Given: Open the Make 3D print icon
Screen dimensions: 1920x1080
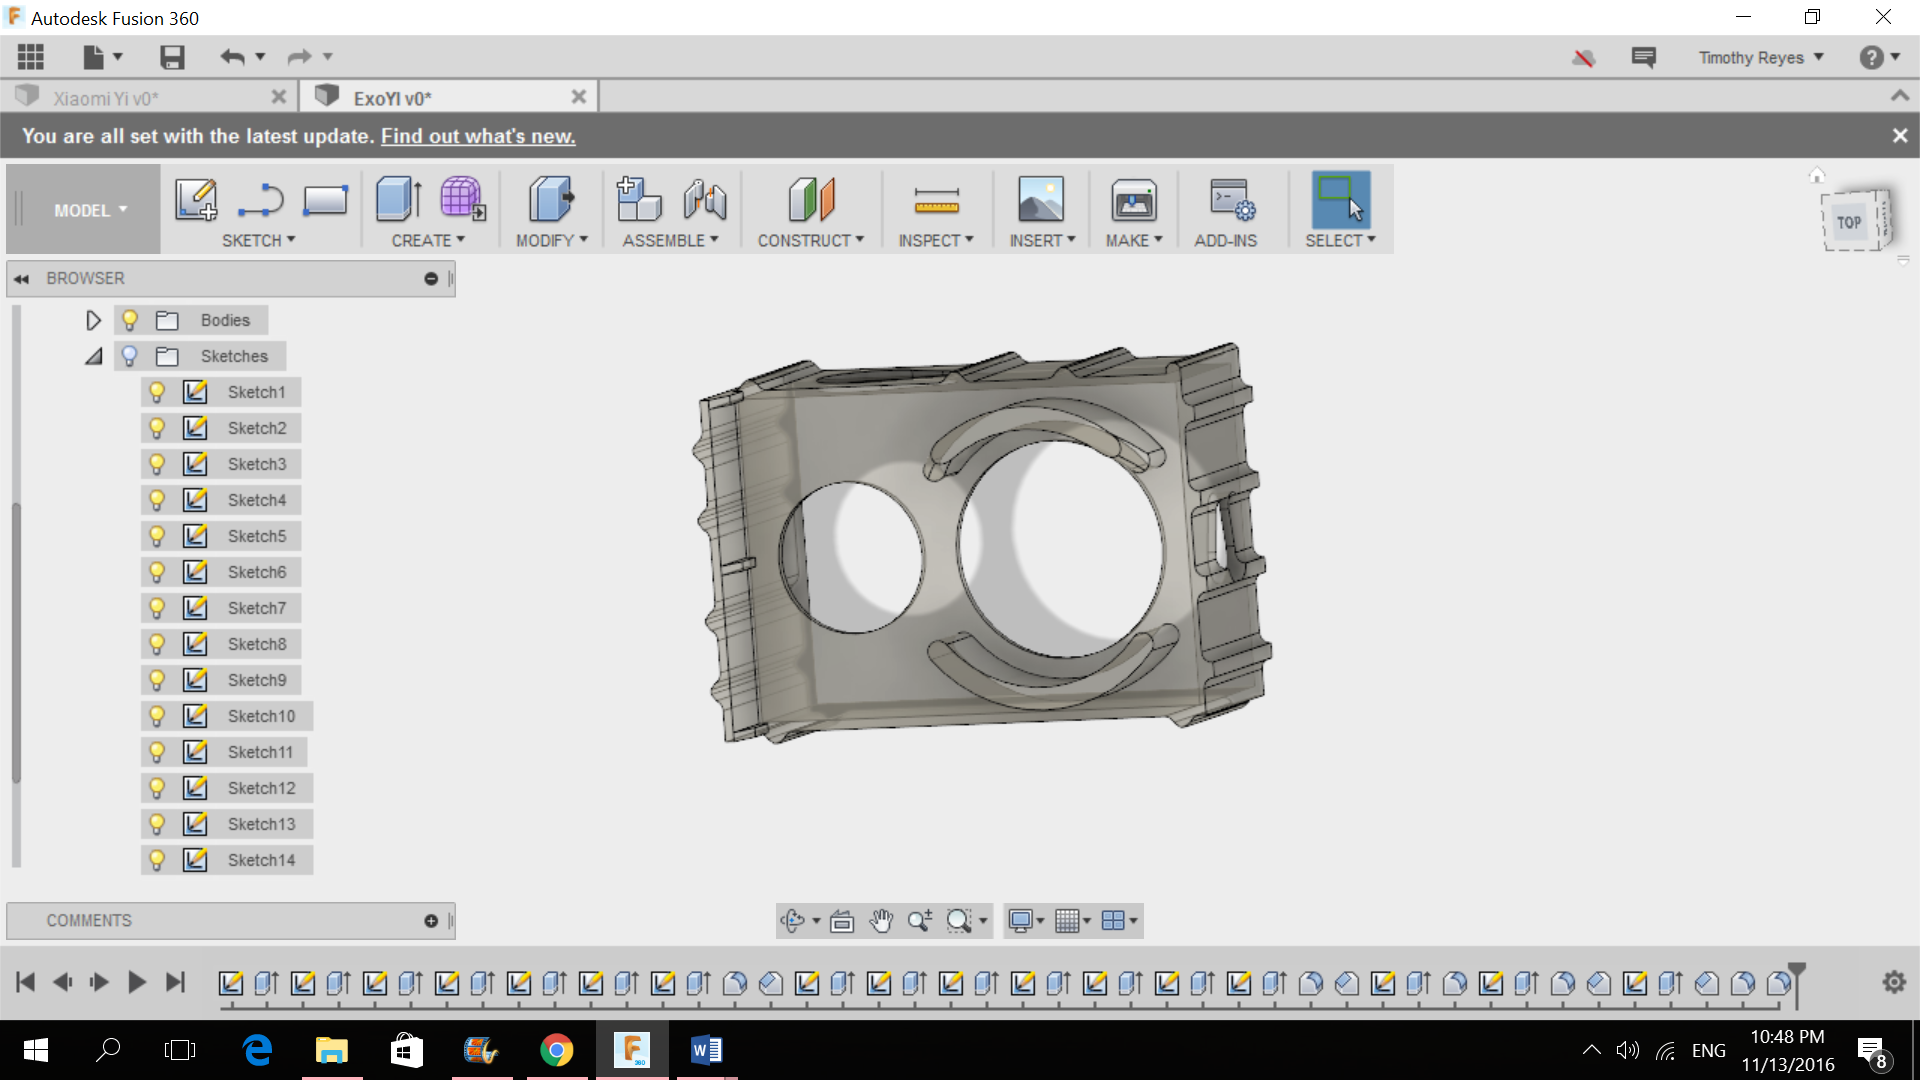Looking at the screenshot, I should [x=1134, y=199].
